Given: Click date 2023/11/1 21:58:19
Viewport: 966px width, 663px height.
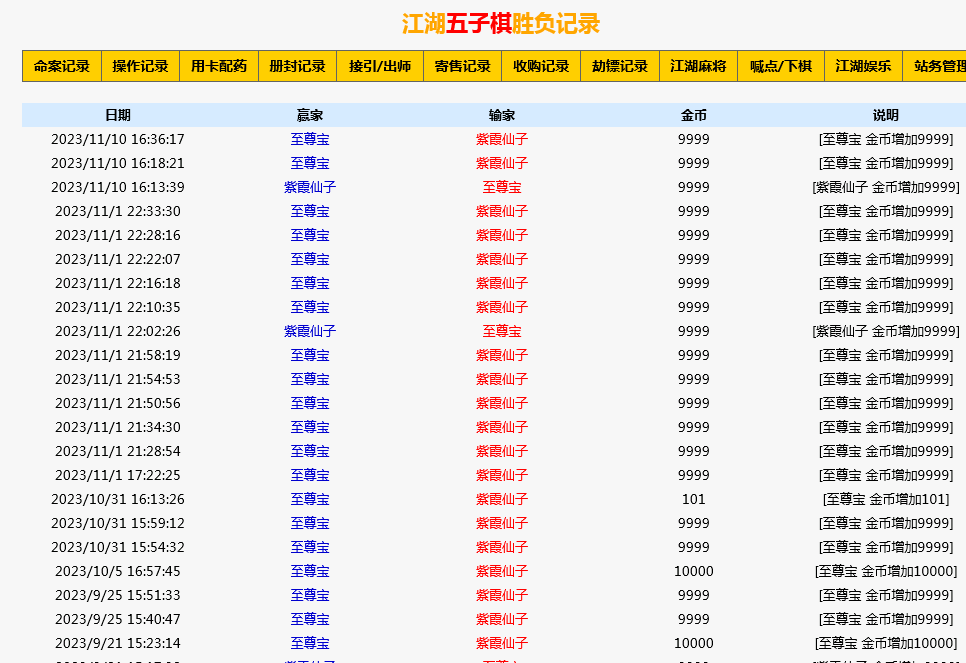Looking at the screenshot, I should point(118,356).
